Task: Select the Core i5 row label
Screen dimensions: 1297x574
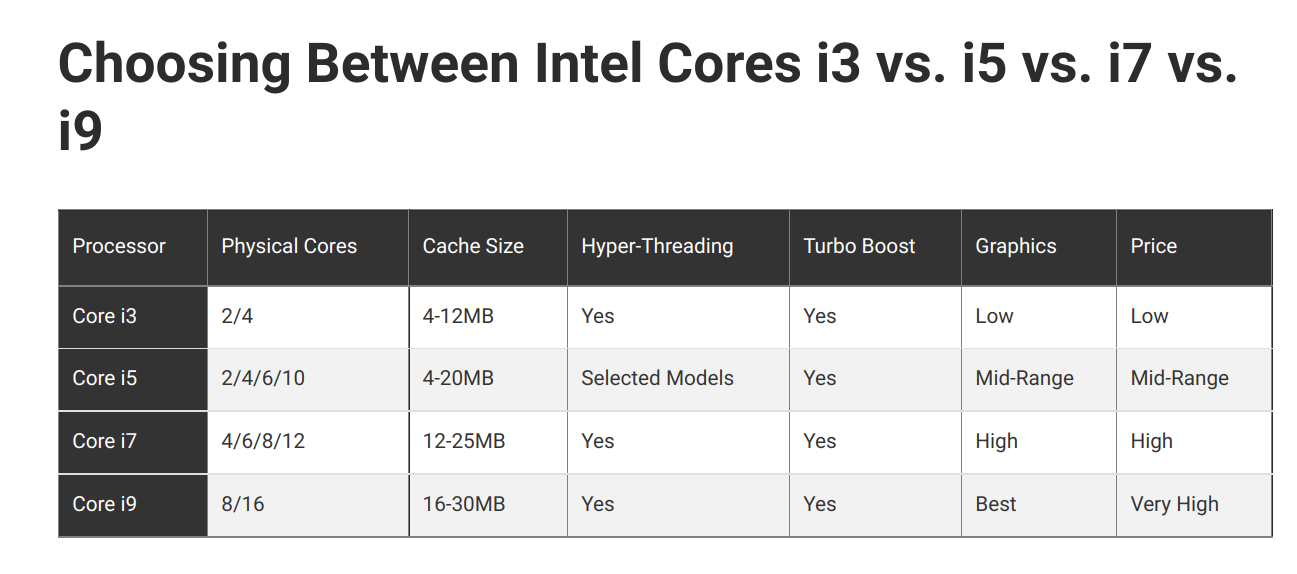Action: [x=105, y=378]
